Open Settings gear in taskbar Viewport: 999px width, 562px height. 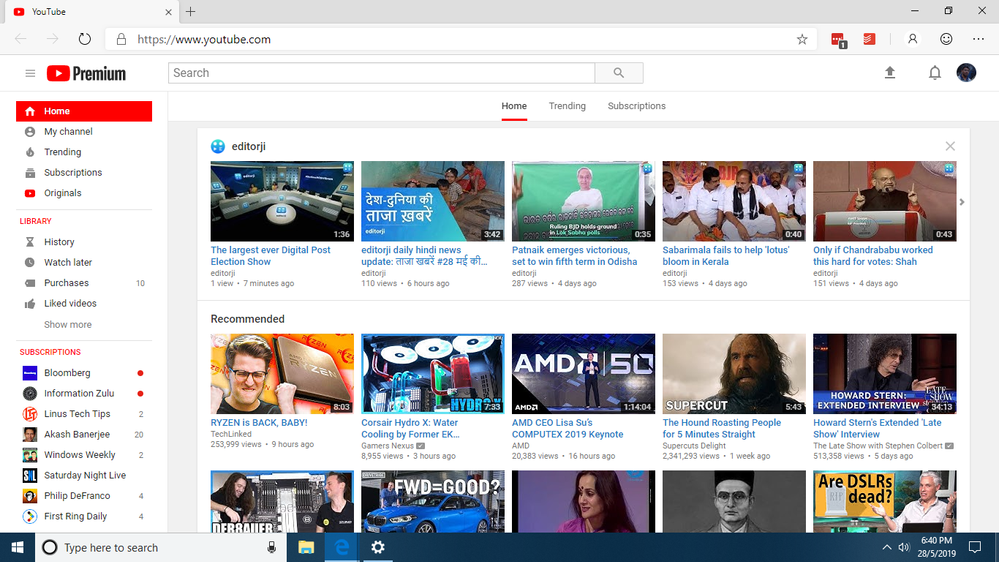[x=378, y=547]
